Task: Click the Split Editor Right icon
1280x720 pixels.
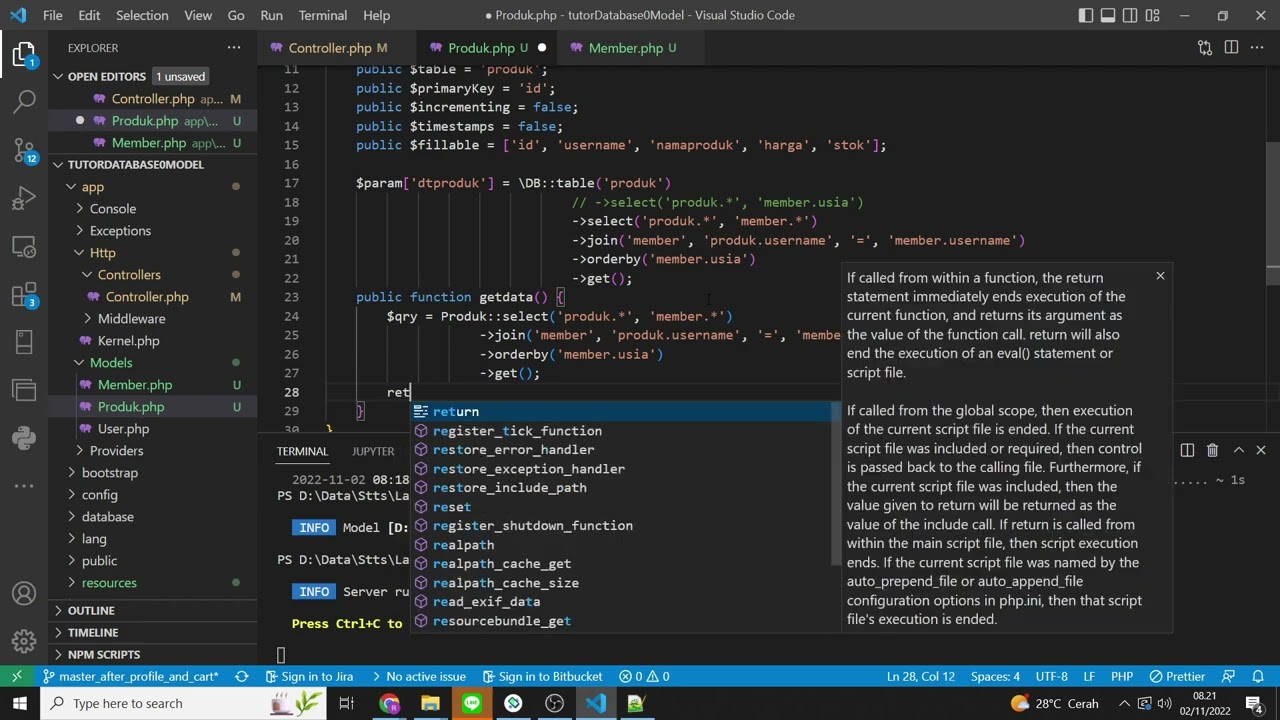Action: (x=1231, y=47)
